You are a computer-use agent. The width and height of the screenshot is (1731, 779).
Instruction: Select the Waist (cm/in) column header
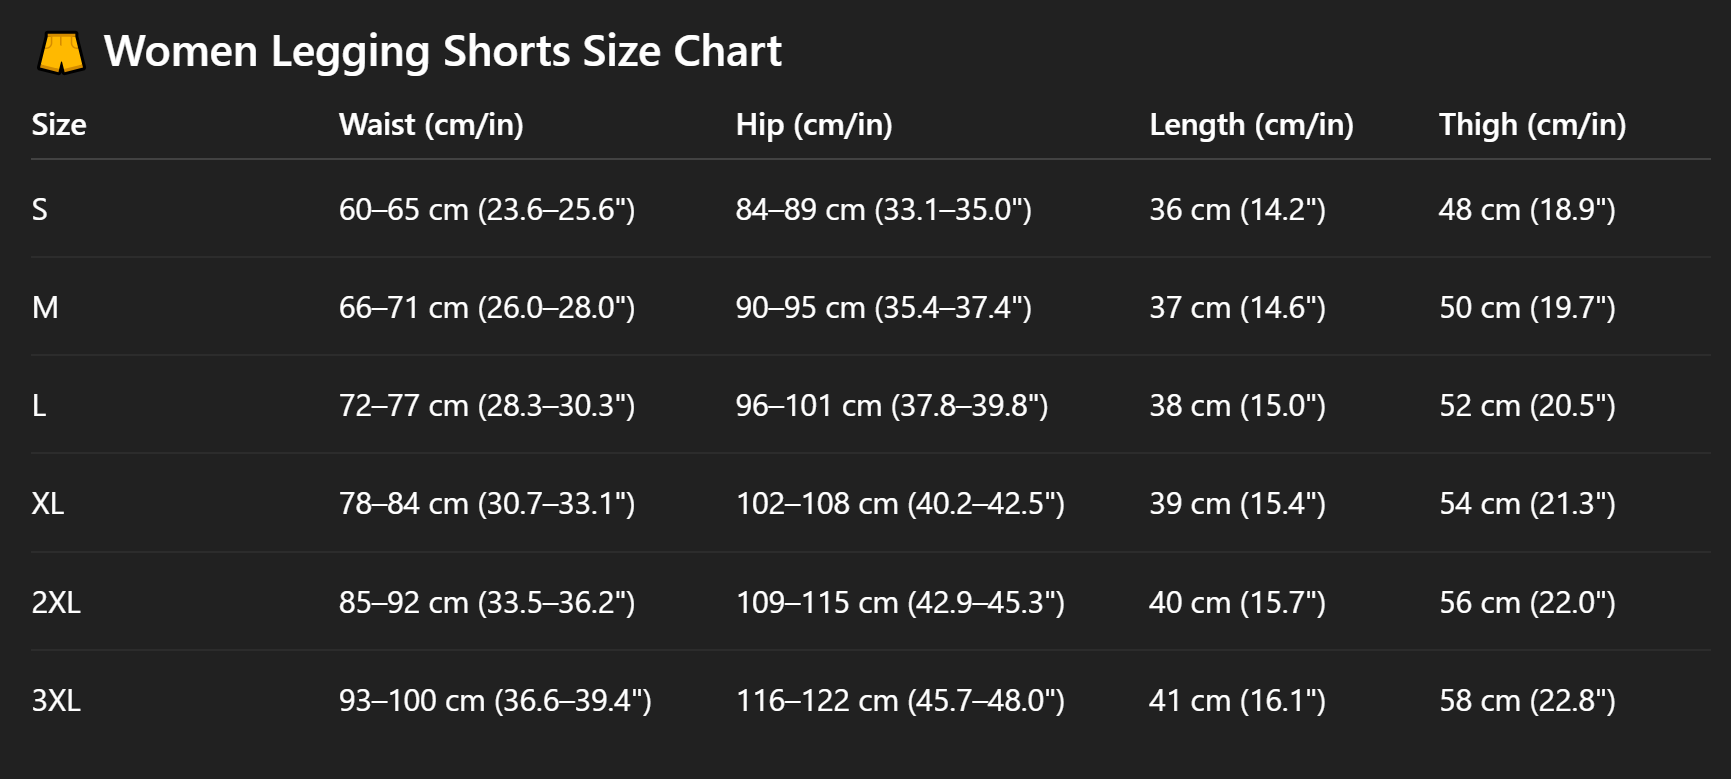point(431,124)
